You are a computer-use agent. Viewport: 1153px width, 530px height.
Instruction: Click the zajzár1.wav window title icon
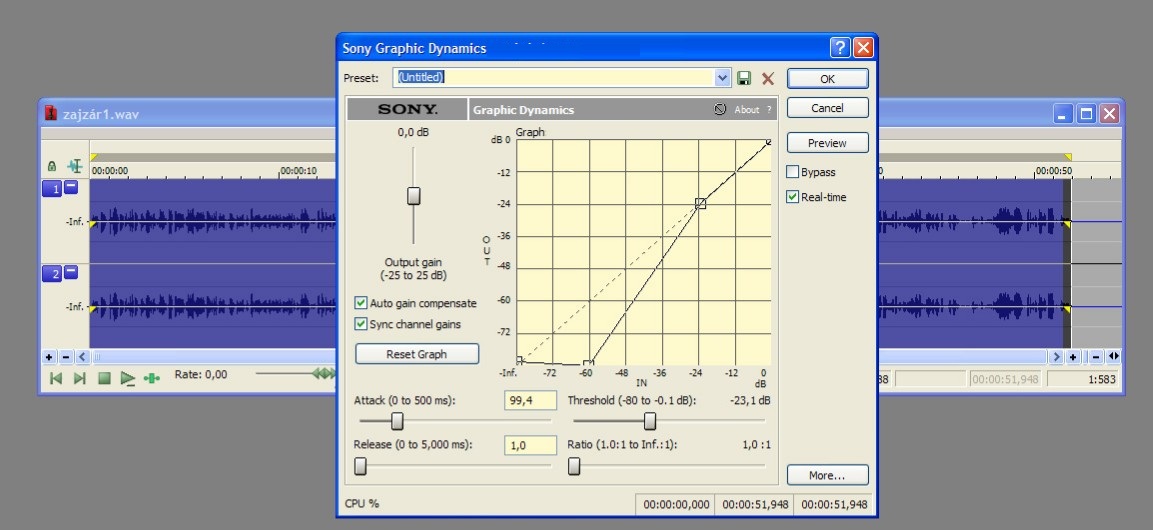coord(51,113)
